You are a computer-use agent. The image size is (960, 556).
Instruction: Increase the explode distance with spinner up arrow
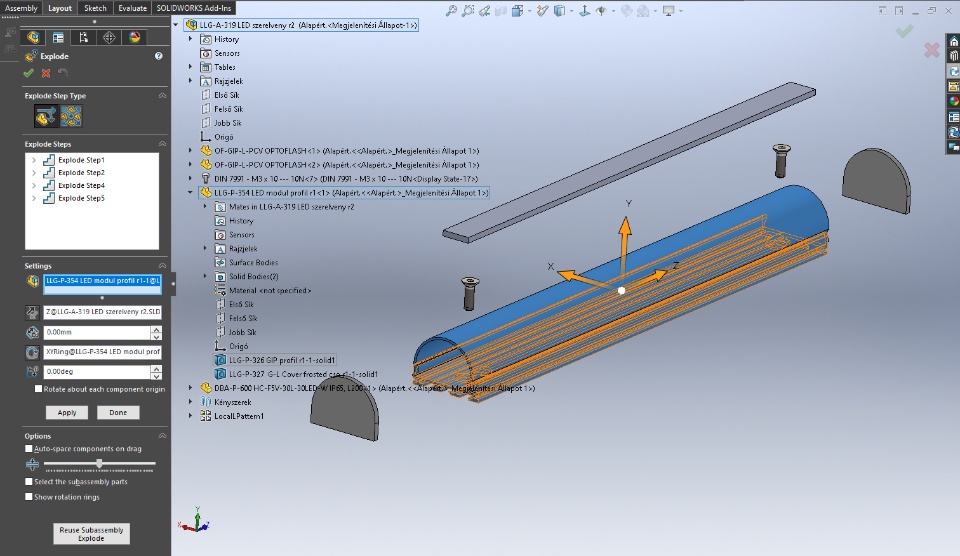click(x=156, y=329)
